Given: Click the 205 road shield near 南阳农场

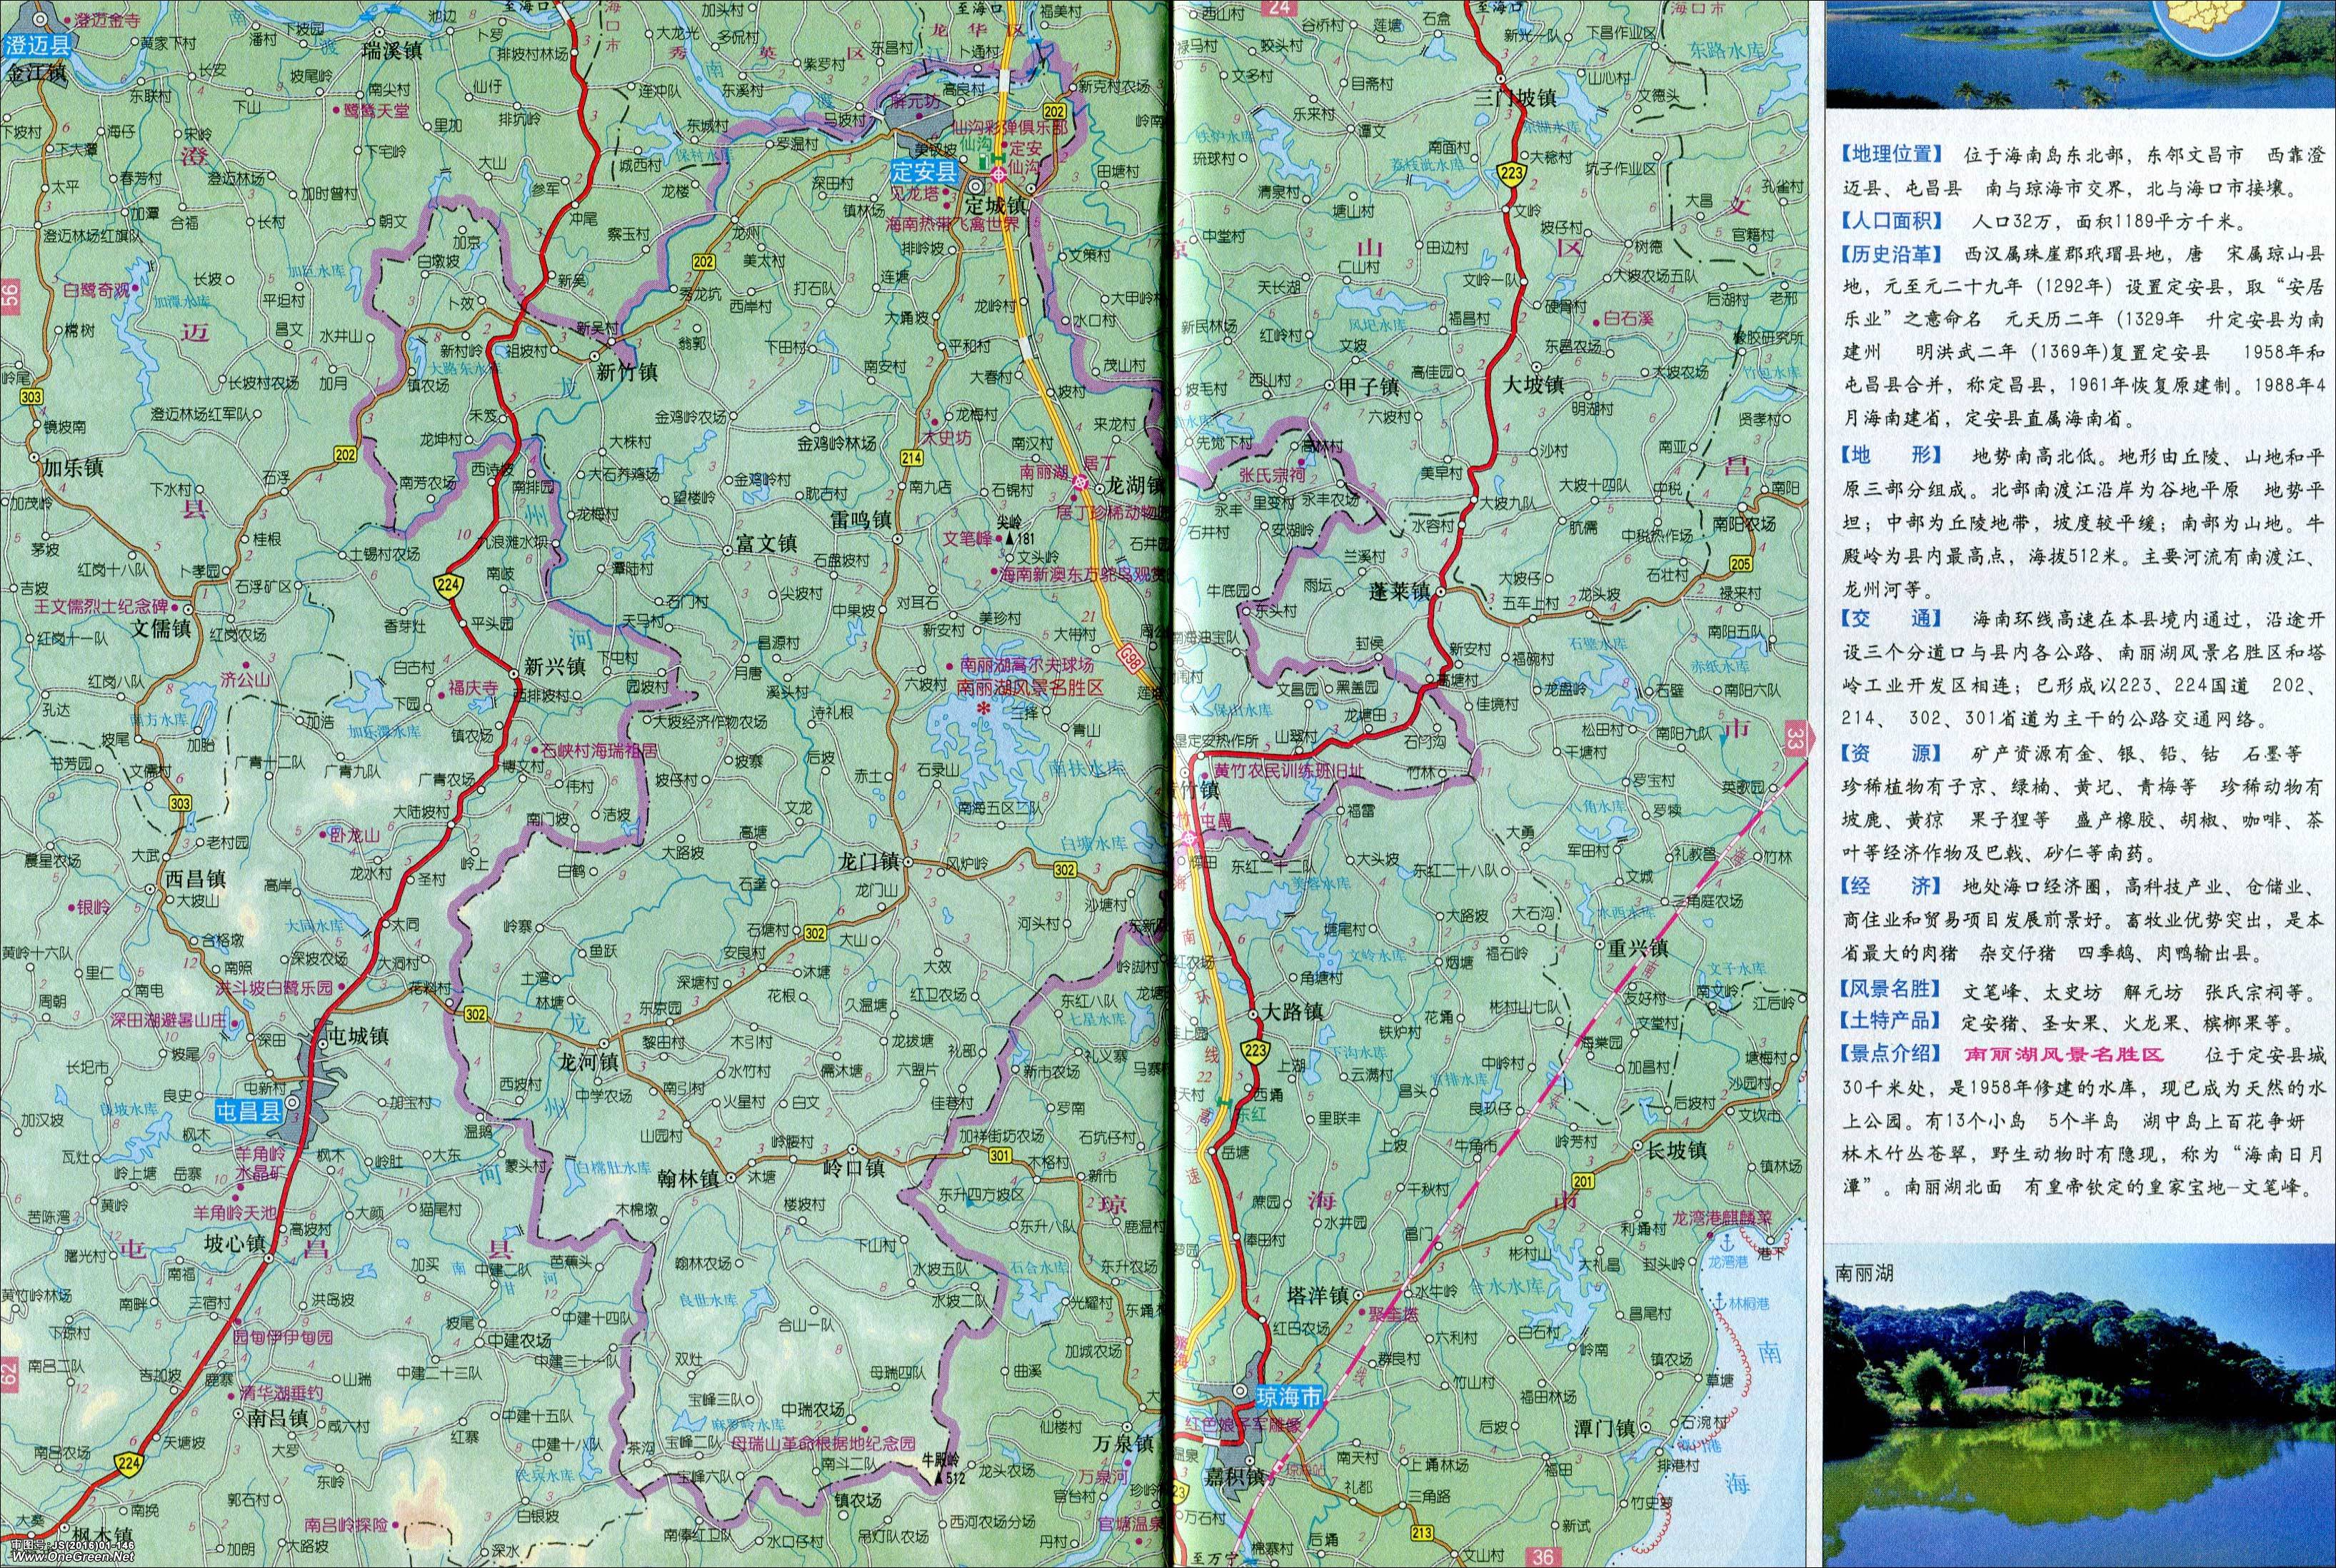Looking at the screenshot, I should tap(1740, 564).
